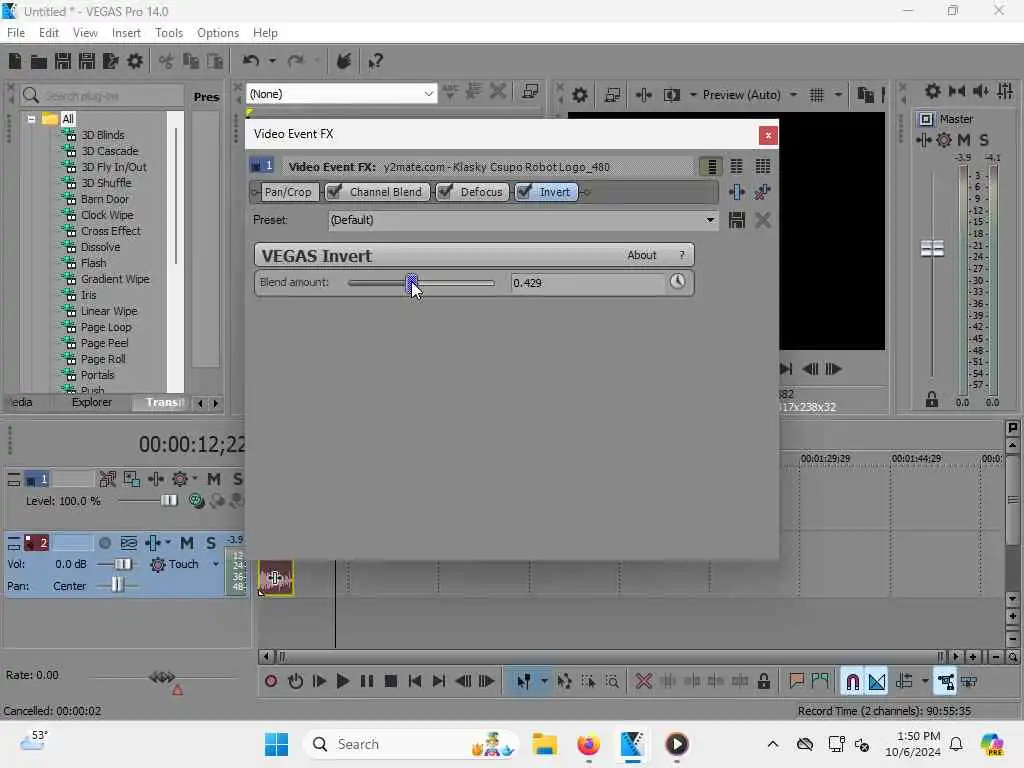Undo last action with toolbar arrow

[x=251, y=61]
